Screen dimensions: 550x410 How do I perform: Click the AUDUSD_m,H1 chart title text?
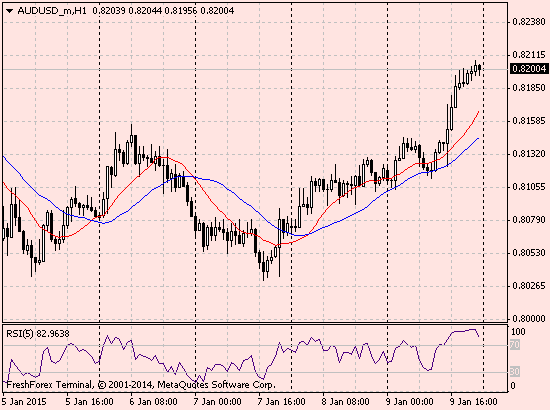(x=52, y=11)
